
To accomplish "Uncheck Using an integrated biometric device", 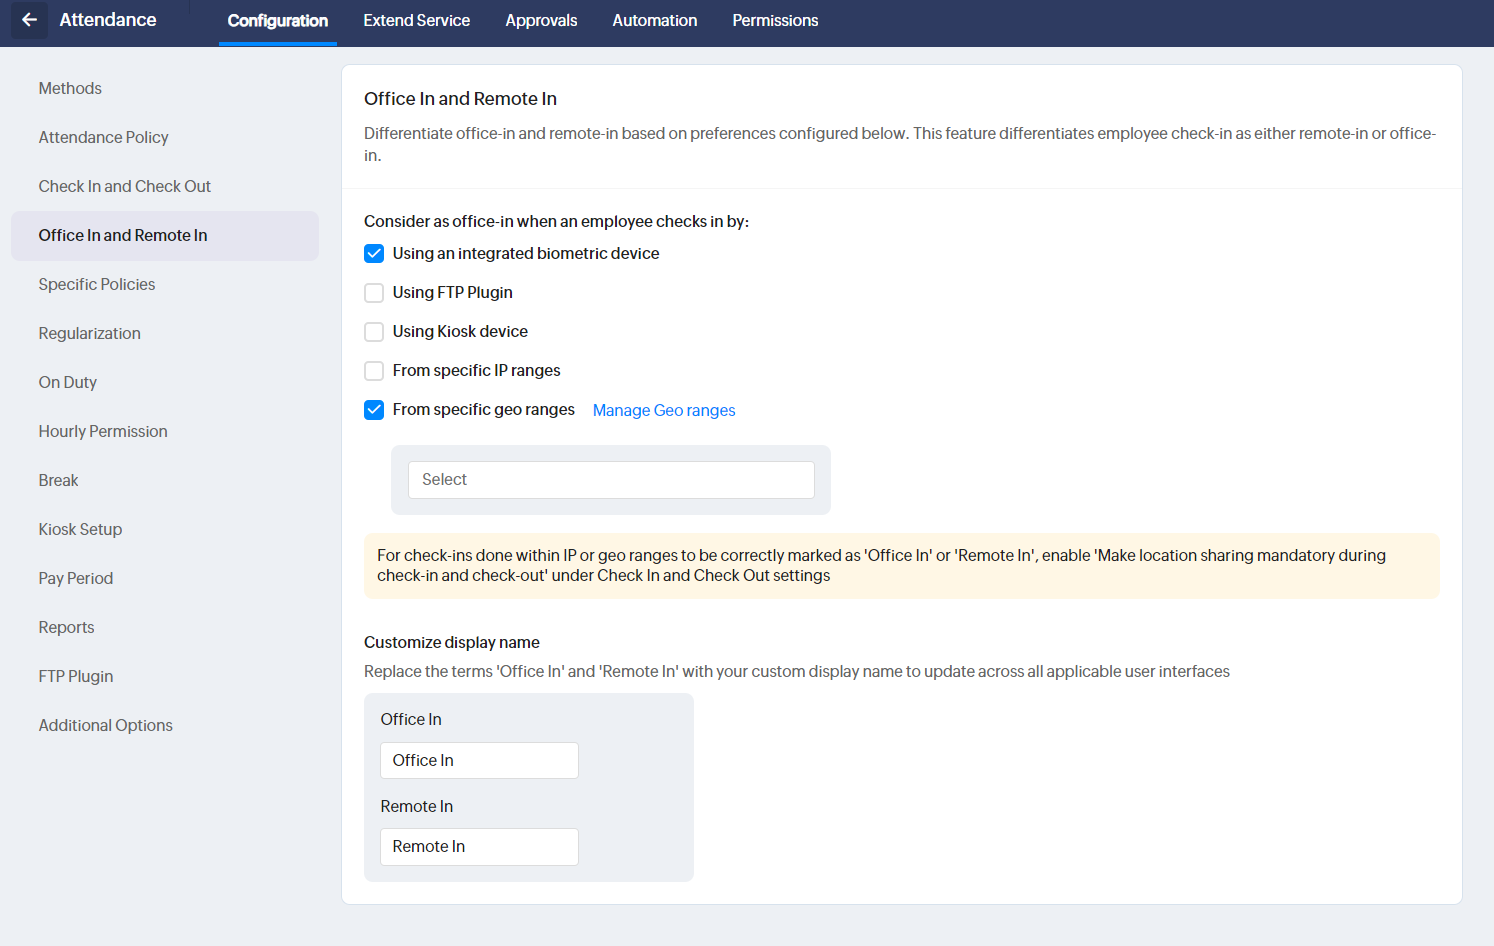I will (x=374, y=254).
